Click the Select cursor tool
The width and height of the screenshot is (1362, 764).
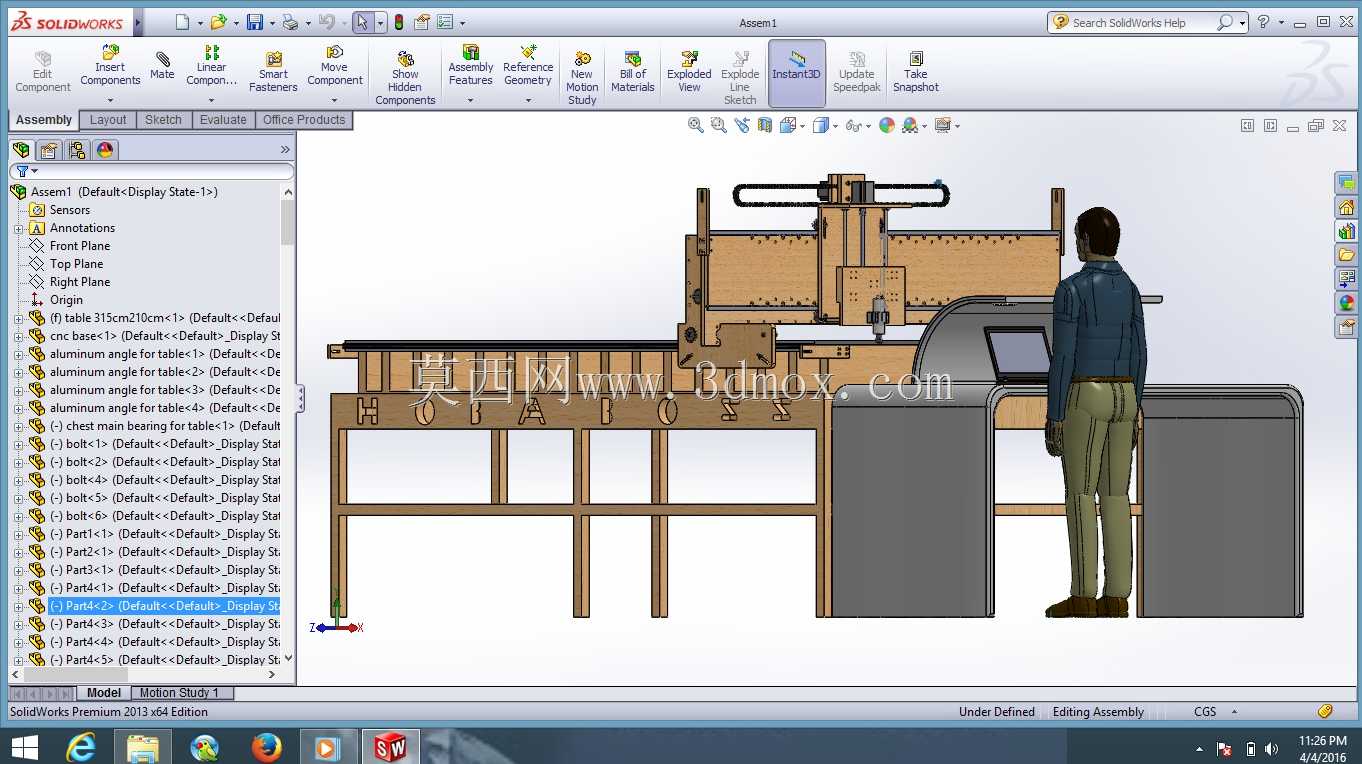click(x=362, y=22)
